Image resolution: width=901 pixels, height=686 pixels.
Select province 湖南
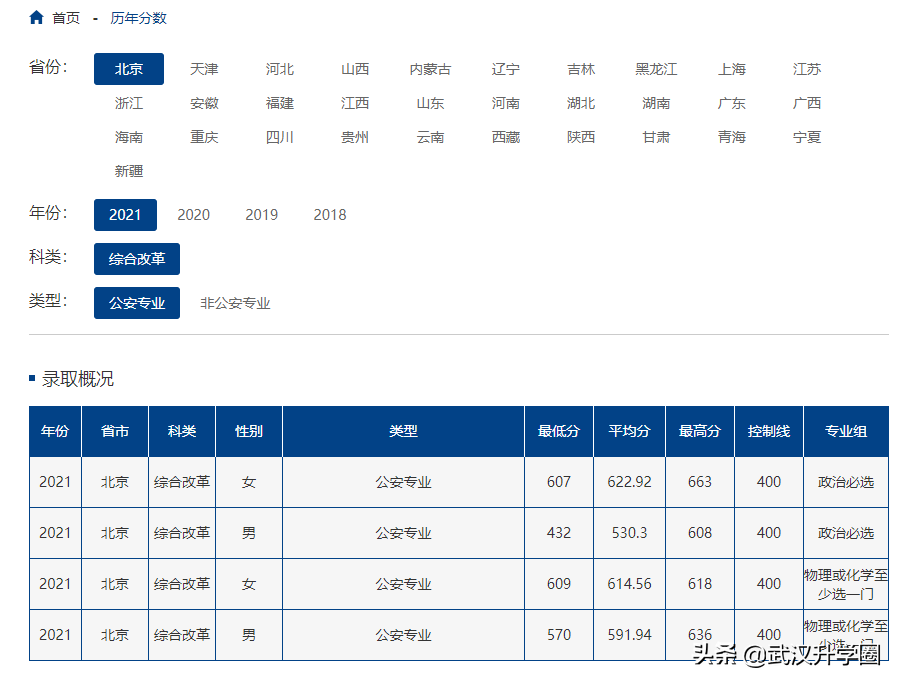(x=656, y=103)
